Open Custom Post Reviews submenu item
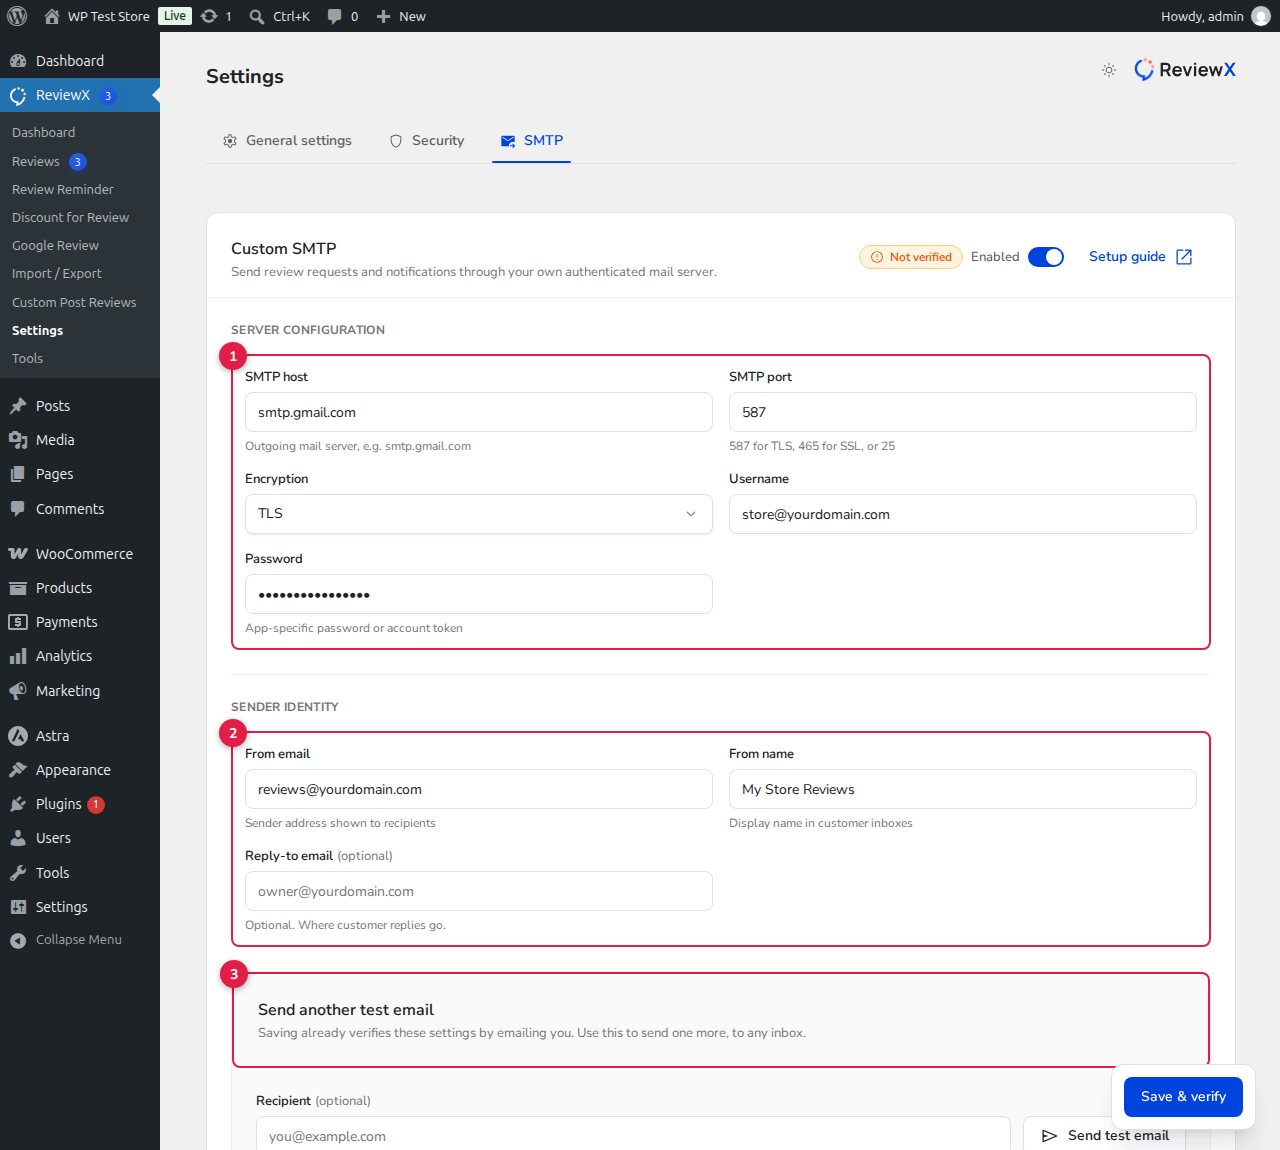Screen dimensions: 1280x1150 point(74,302)
